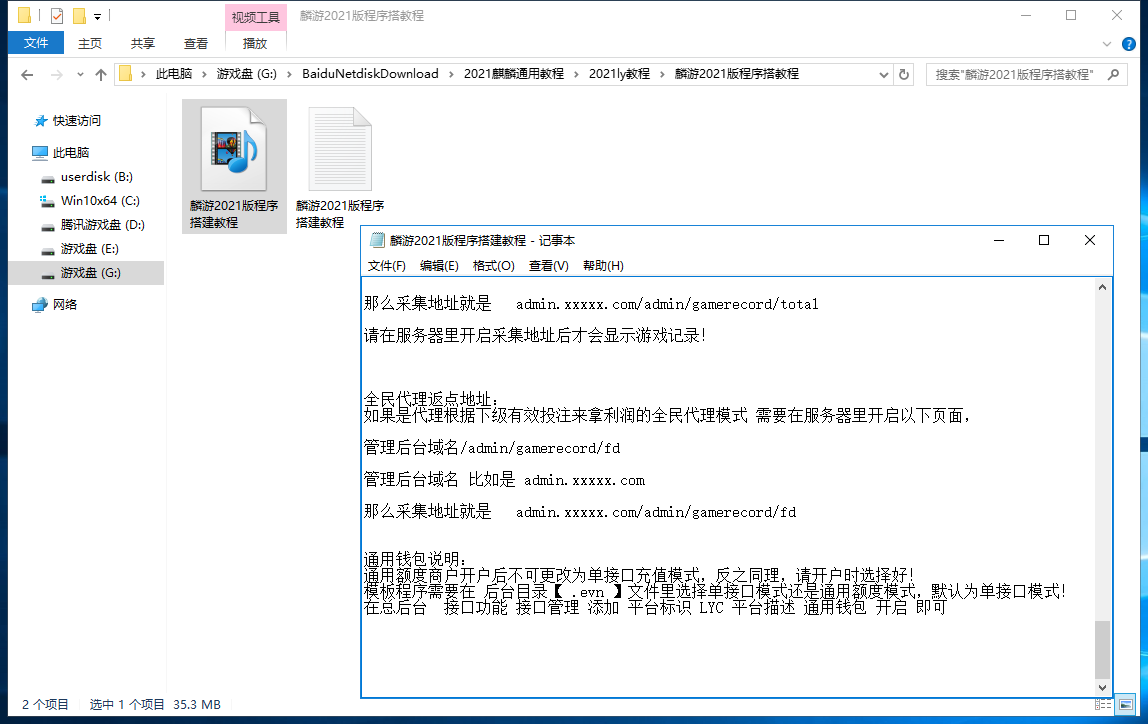Screen dimensions: 1148x724
Task: Click the Properties checkmark icon in the title bar
Action: (x=56, y=16)
